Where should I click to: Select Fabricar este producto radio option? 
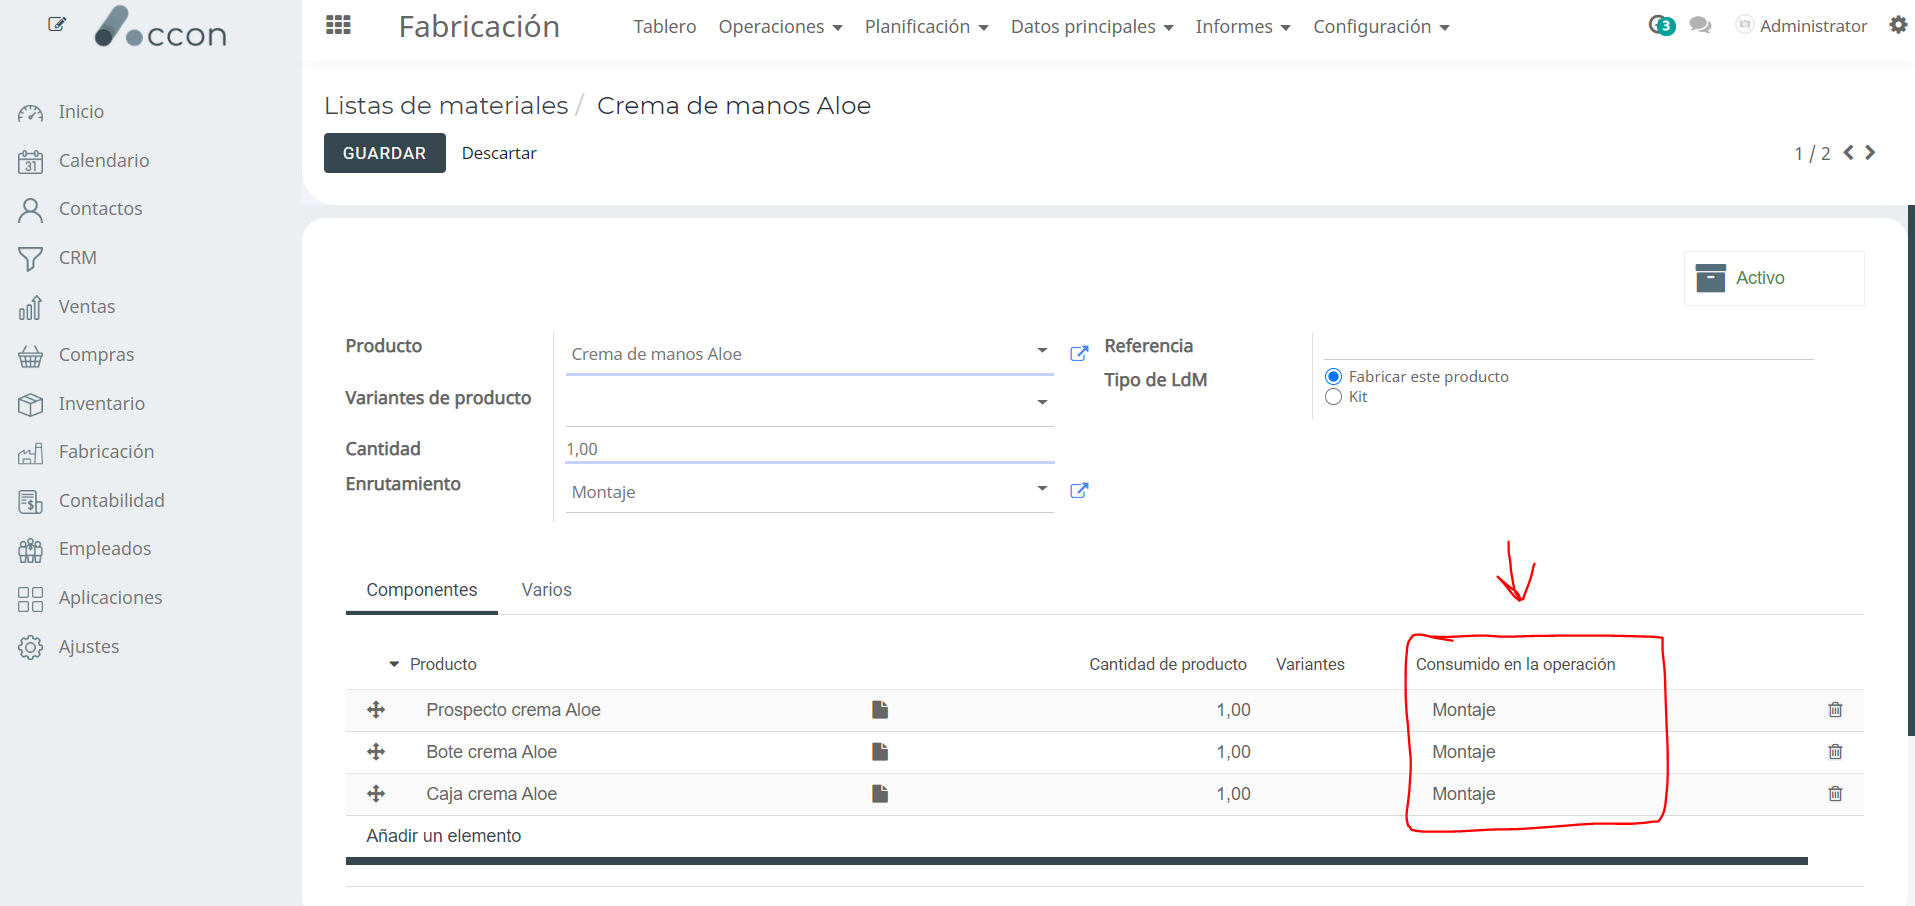point(1333,377)
